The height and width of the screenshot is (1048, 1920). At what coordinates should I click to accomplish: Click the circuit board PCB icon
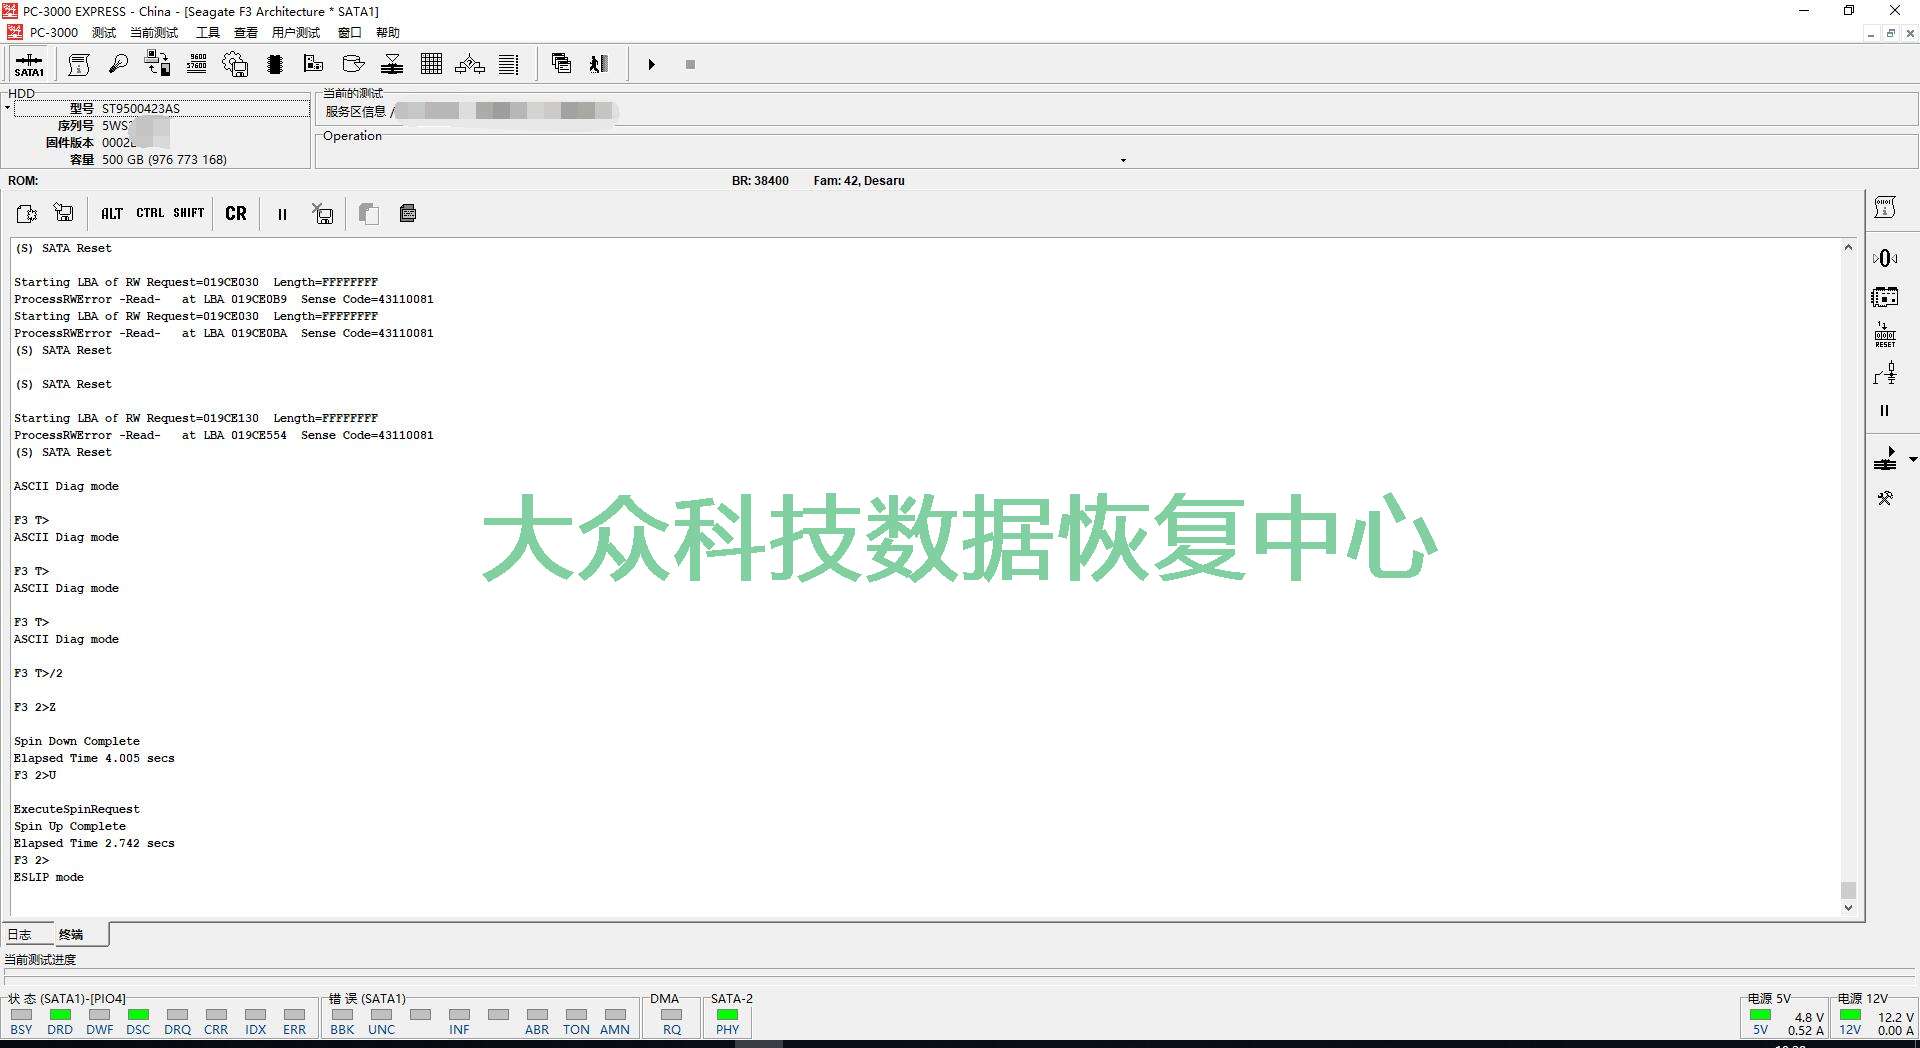click(314, 65)
